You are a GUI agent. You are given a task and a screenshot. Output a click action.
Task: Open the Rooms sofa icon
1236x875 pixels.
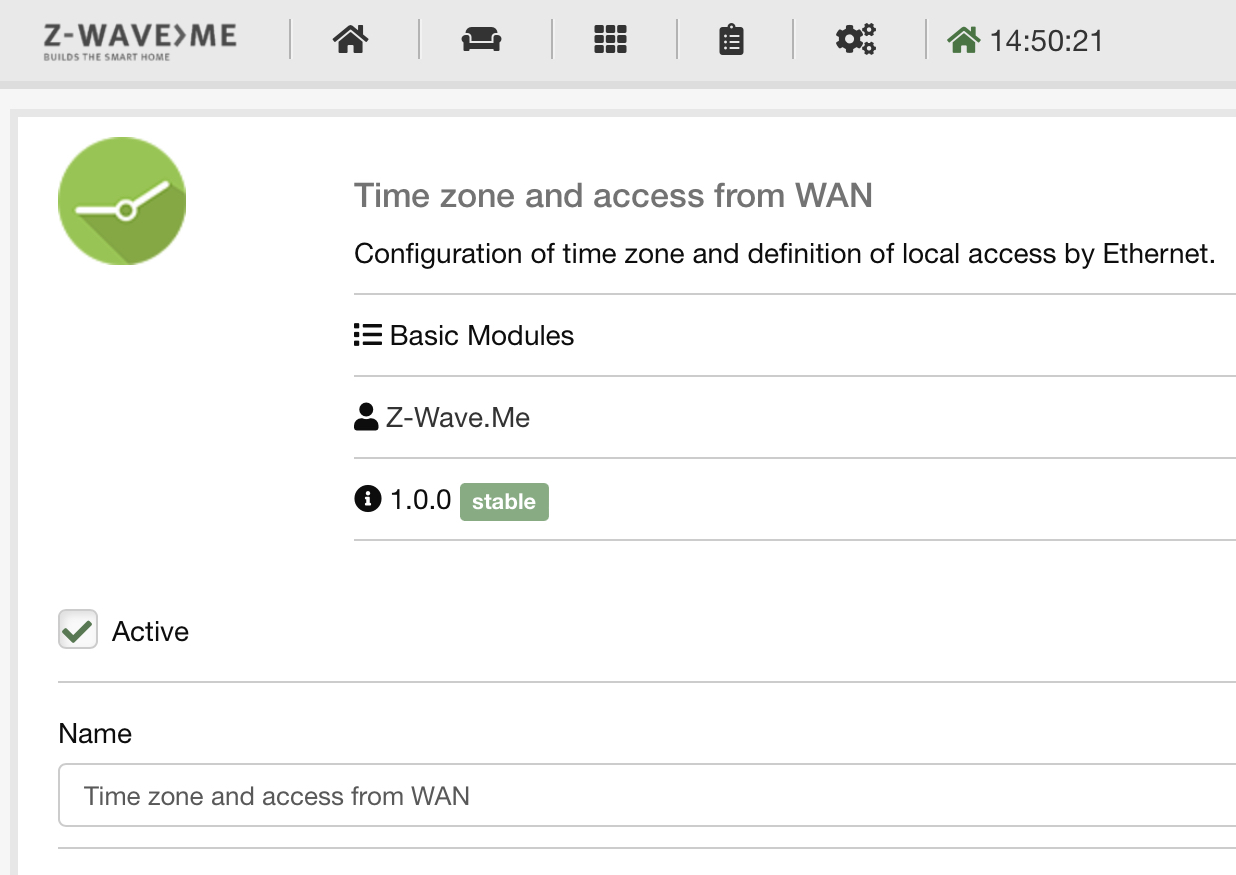tap(481, 40)
